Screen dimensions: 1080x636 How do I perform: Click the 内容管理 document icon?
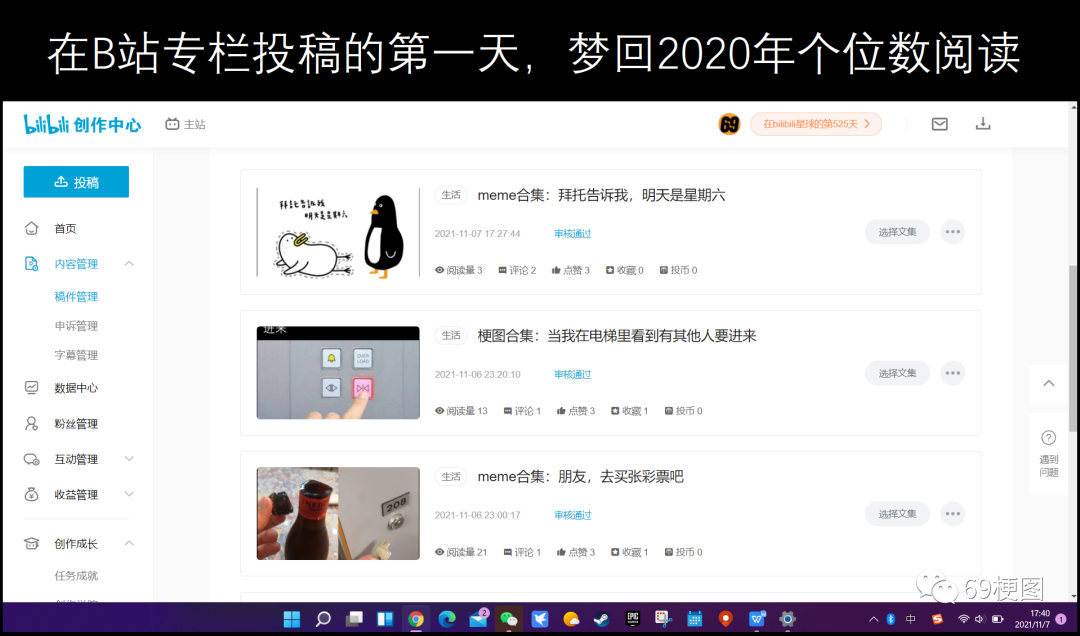[32, 263]
